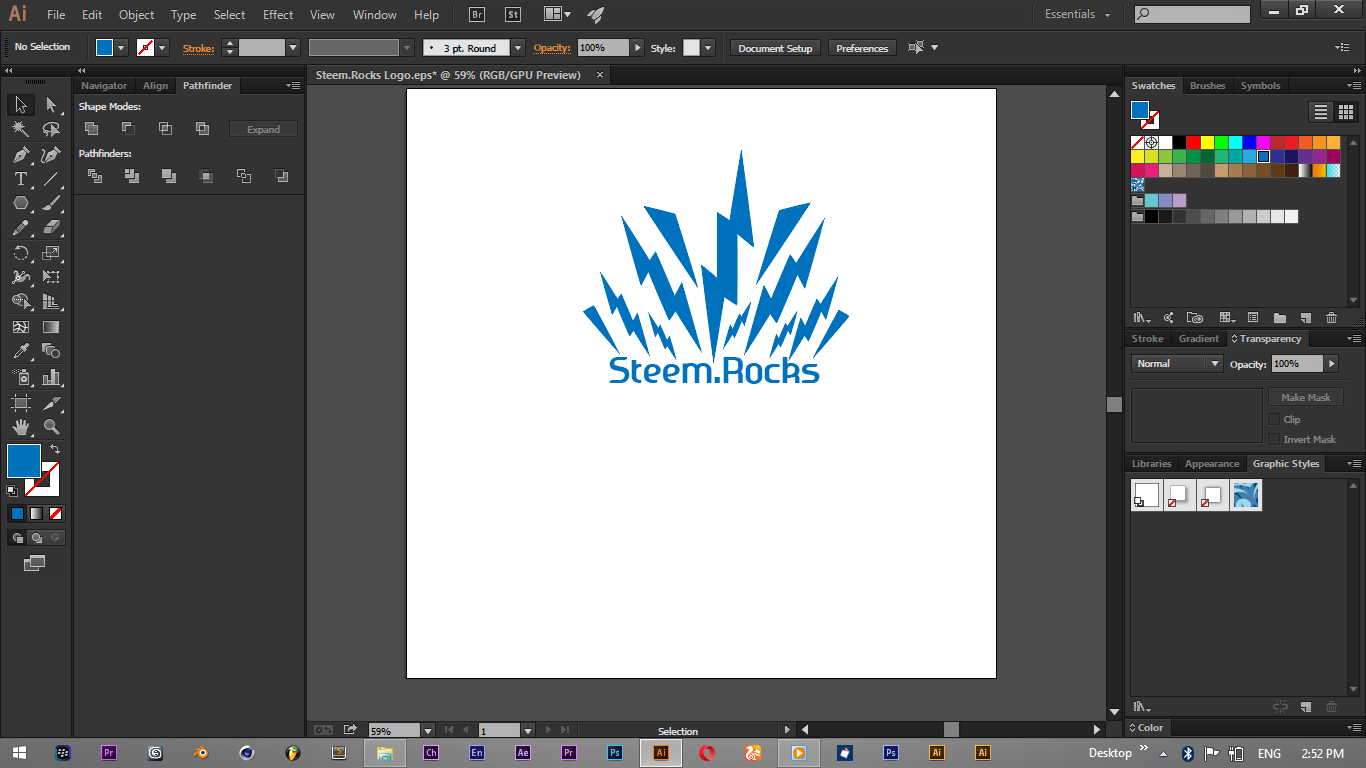Click the Fill color box in toolbar
The width and height of the screenshot is (1366, 768).
point(23,461)
